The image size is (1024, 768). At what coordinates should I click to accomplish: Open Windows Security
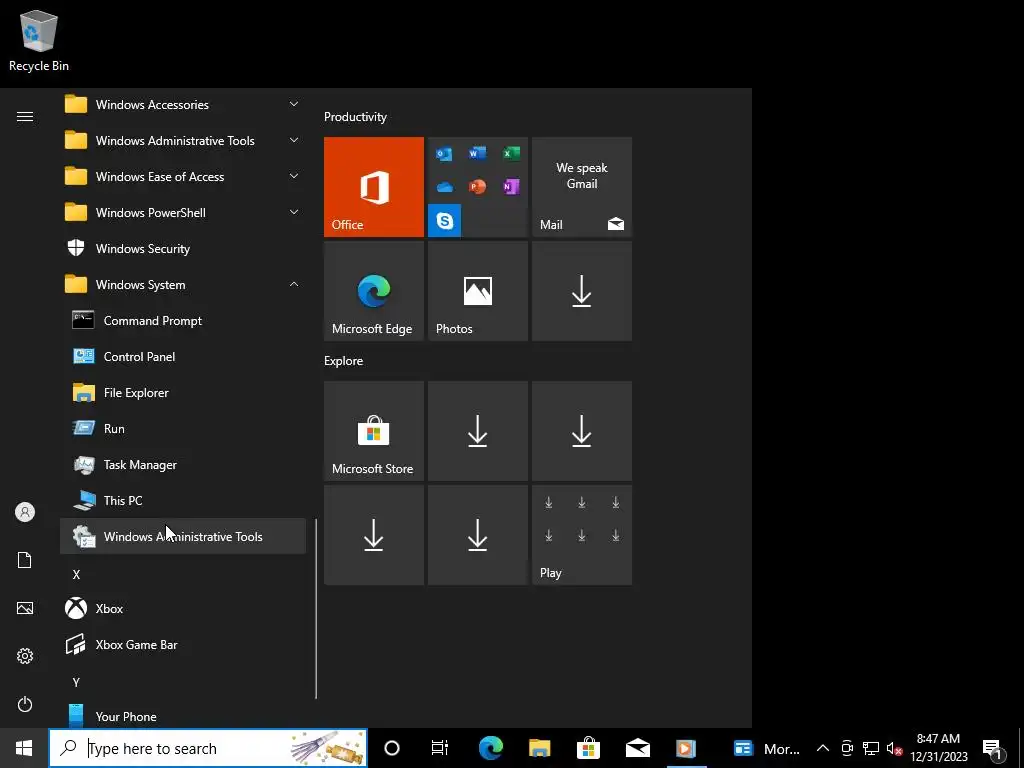[183, 249]
